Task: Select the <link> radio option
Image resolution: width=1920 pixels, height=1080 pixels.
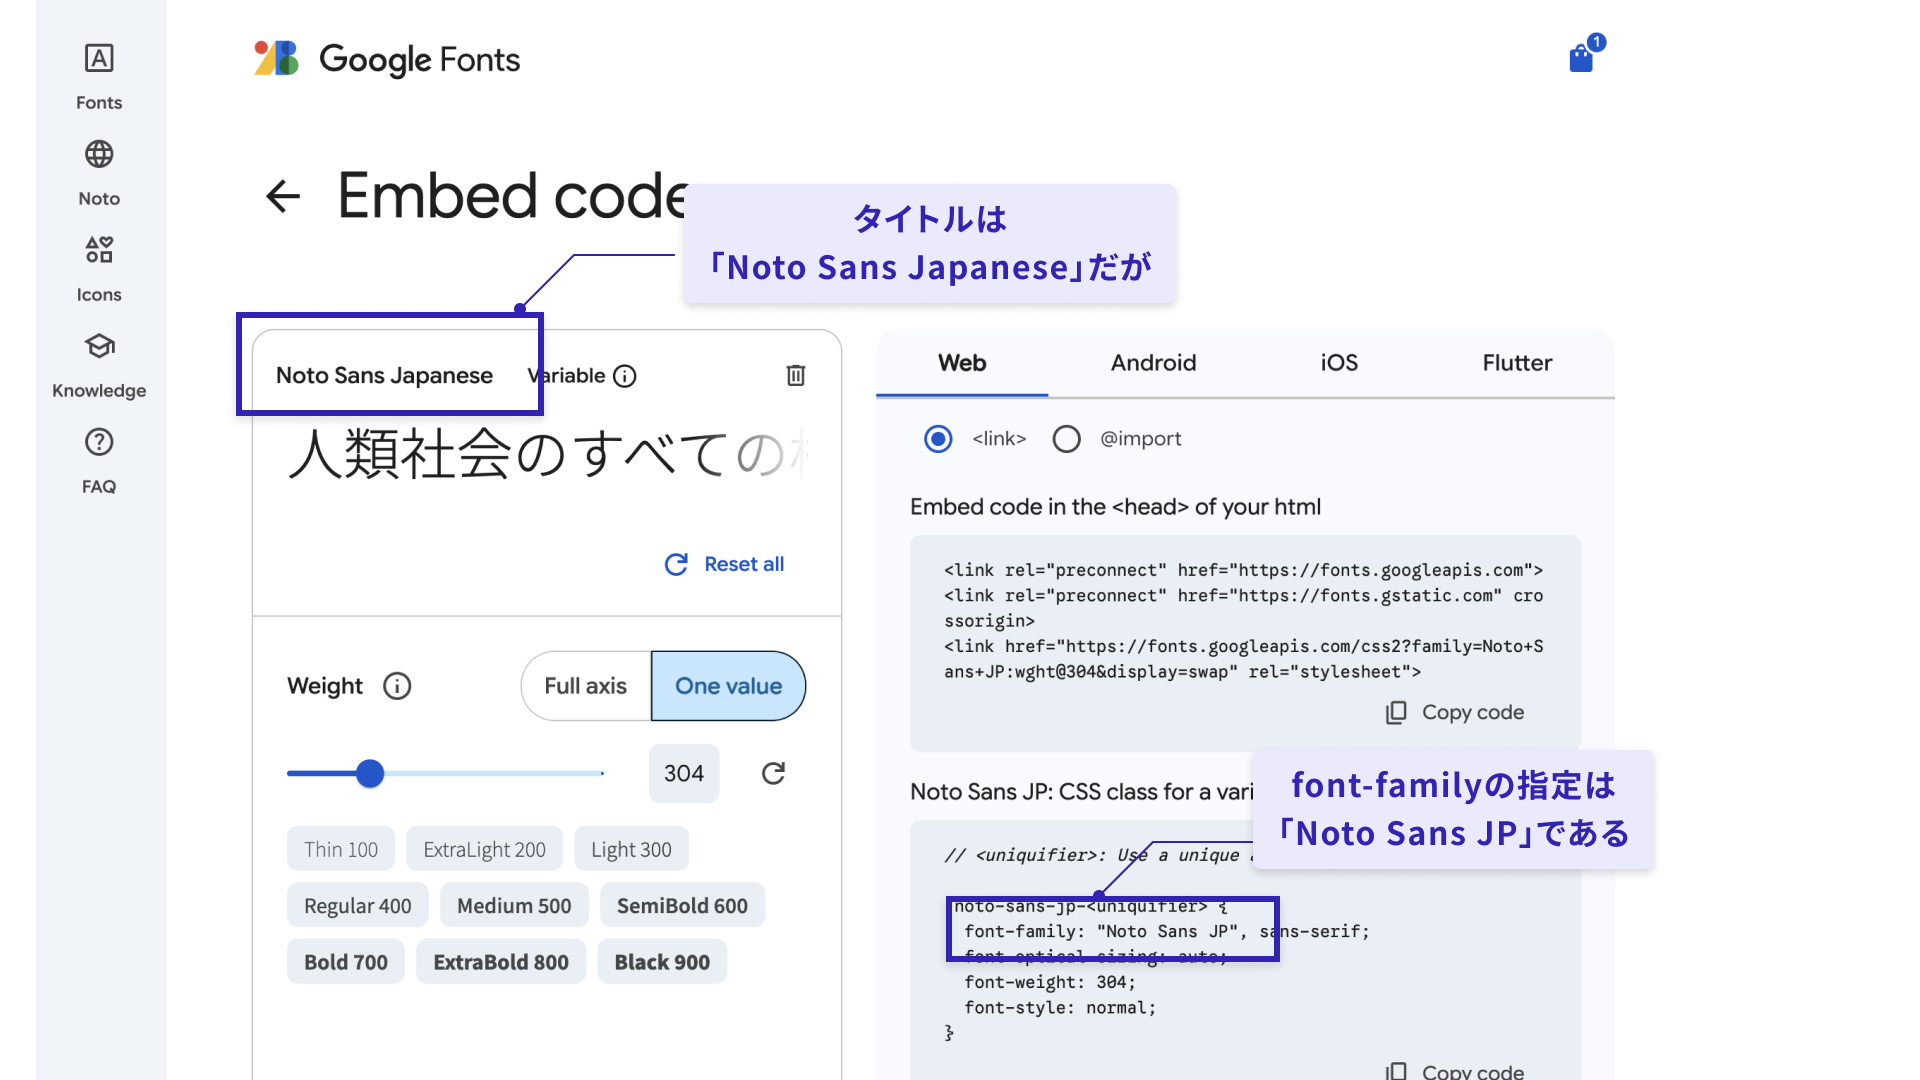Action: pyautogui.click(x=938, y=439)
